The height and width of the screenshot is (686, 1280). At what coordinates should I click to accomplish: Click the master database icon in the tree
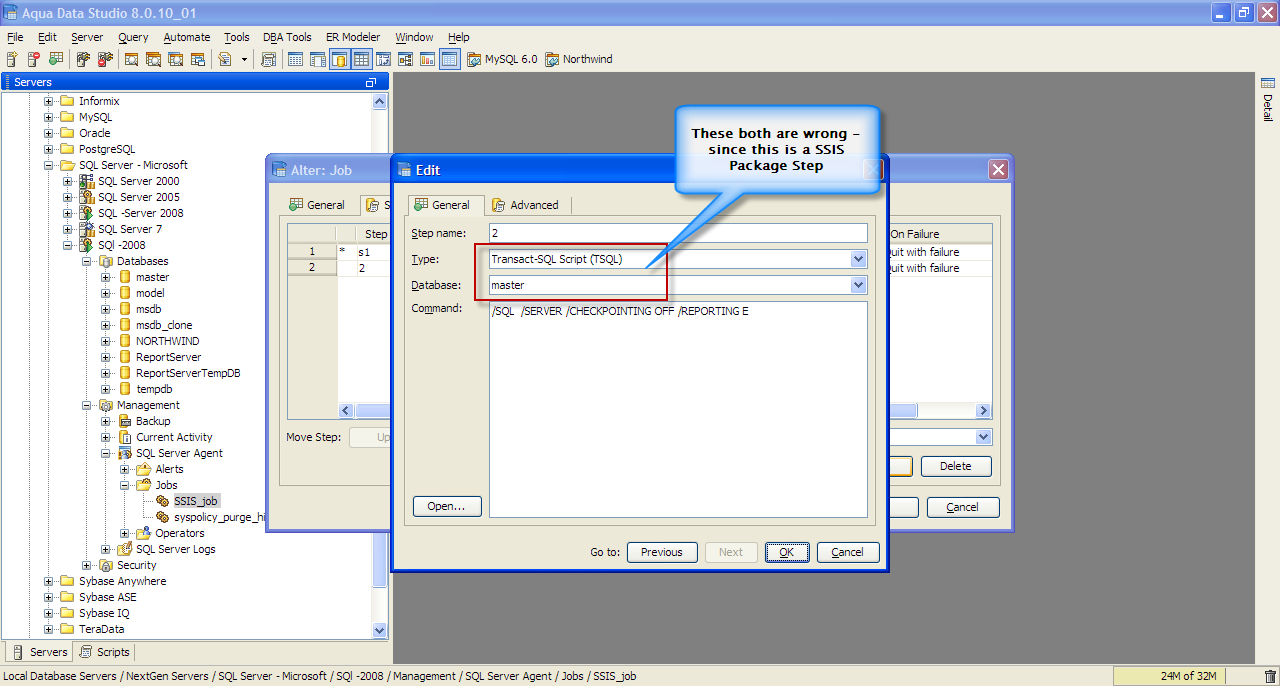pyautogui.click(x=125, y=277)
